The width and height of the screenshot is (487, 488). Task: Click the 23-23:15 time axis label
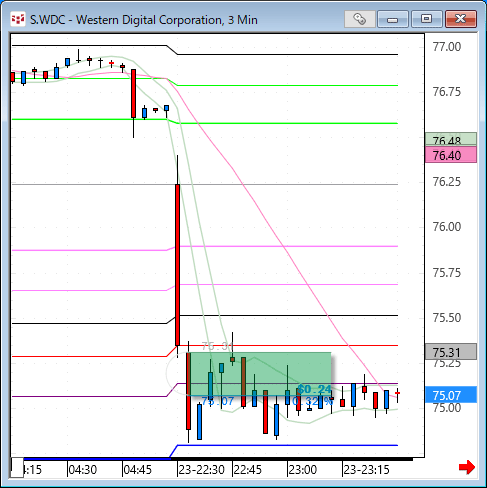click(x=366, y=470)
